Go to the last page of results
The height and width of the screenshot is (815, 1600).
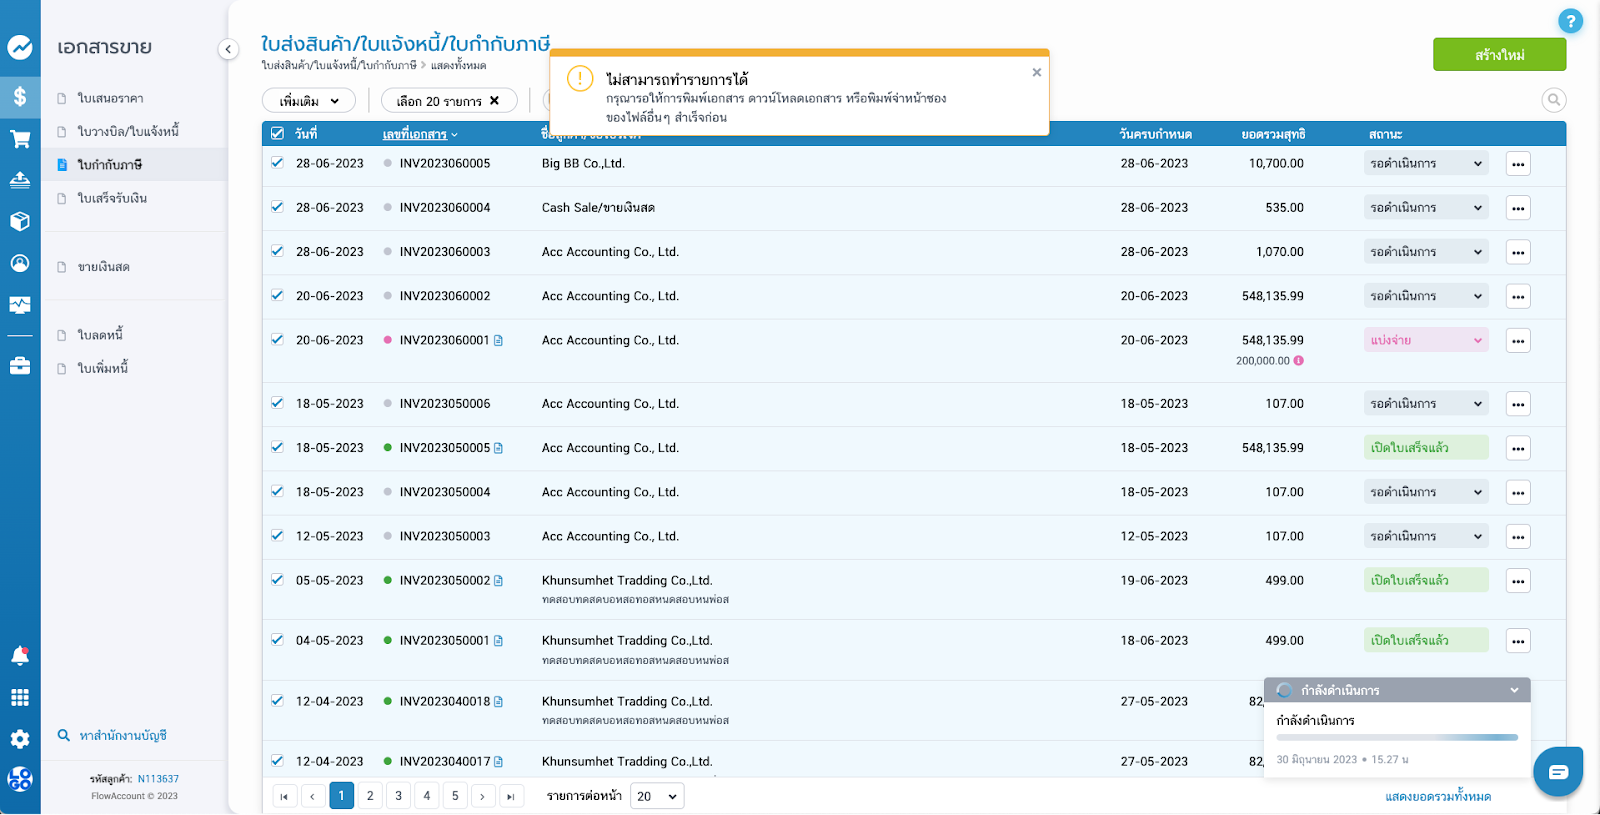(511, 796)
